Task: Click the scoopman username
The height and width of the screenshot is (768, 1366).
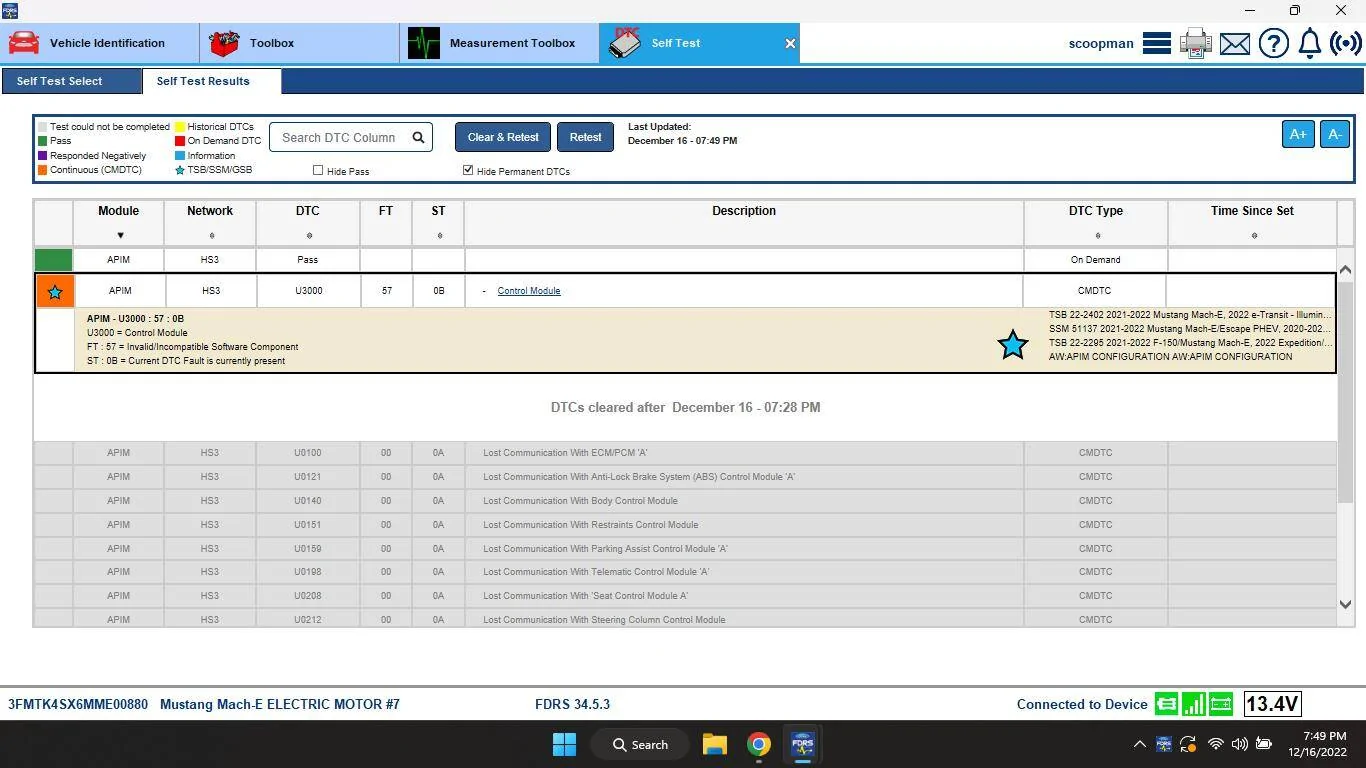Action: click(1101, 43)
